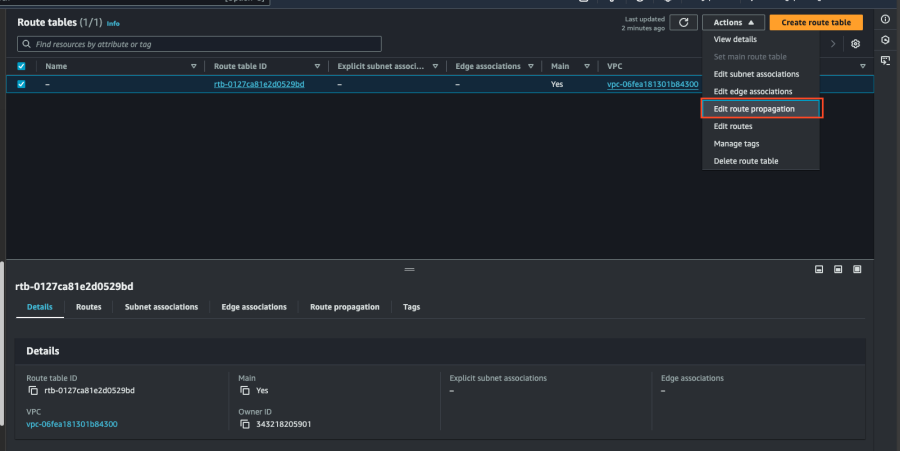Open the info panel icon on right sidebar

pos(885,20)
